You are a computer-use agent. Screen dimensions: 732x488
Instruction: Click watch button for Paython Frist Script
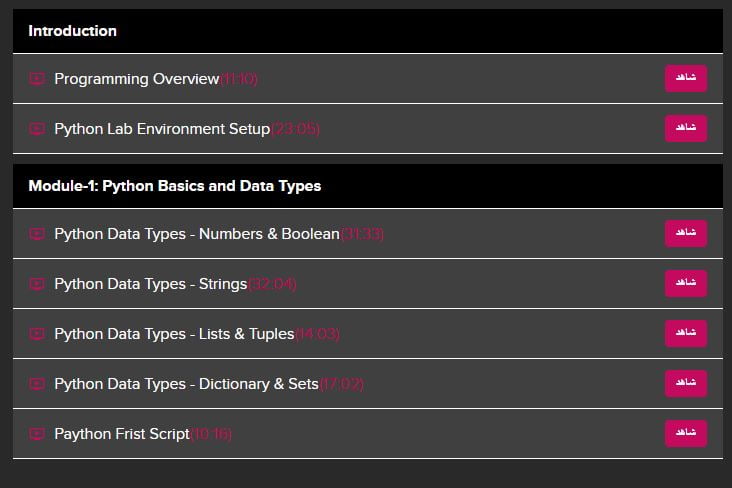(686, 433)
